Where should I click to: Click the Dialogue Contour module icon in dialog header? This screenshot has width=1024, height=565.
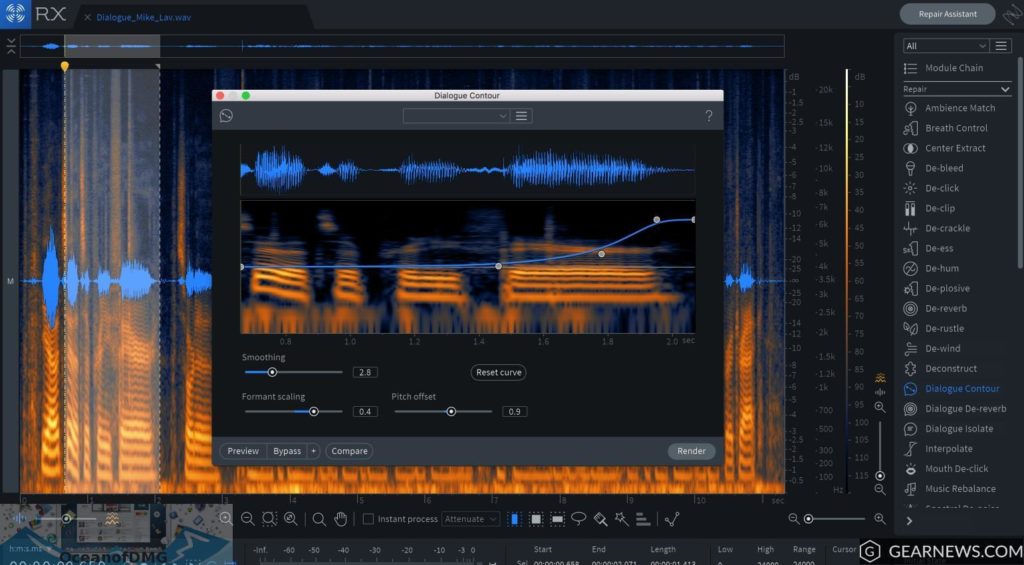pyautogui.click(x=226, y=116)
